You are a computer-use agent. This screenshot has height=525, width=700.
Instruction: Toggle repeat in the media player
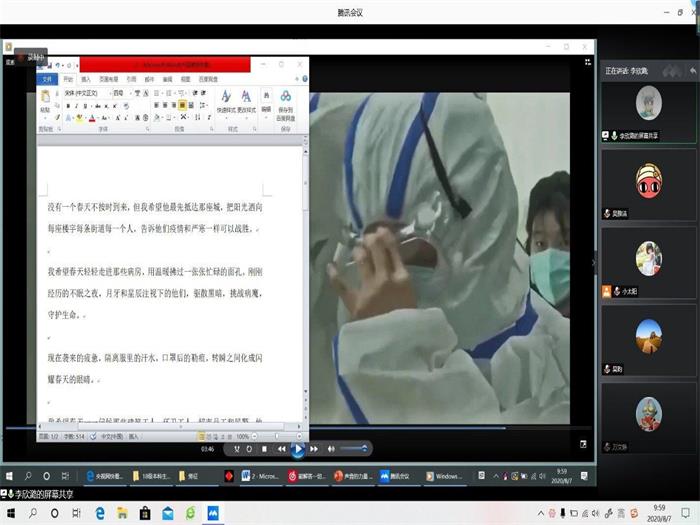coord(250,449)
